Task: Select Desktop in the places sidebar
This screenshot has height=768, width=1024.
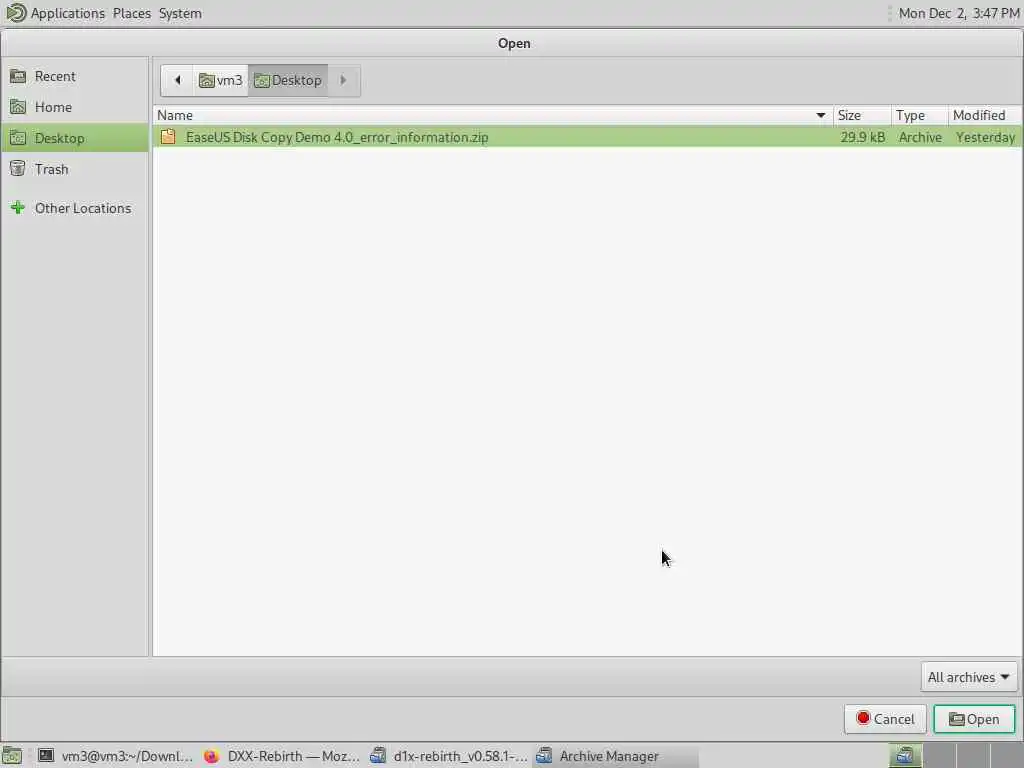Action: tap(74, 138)
